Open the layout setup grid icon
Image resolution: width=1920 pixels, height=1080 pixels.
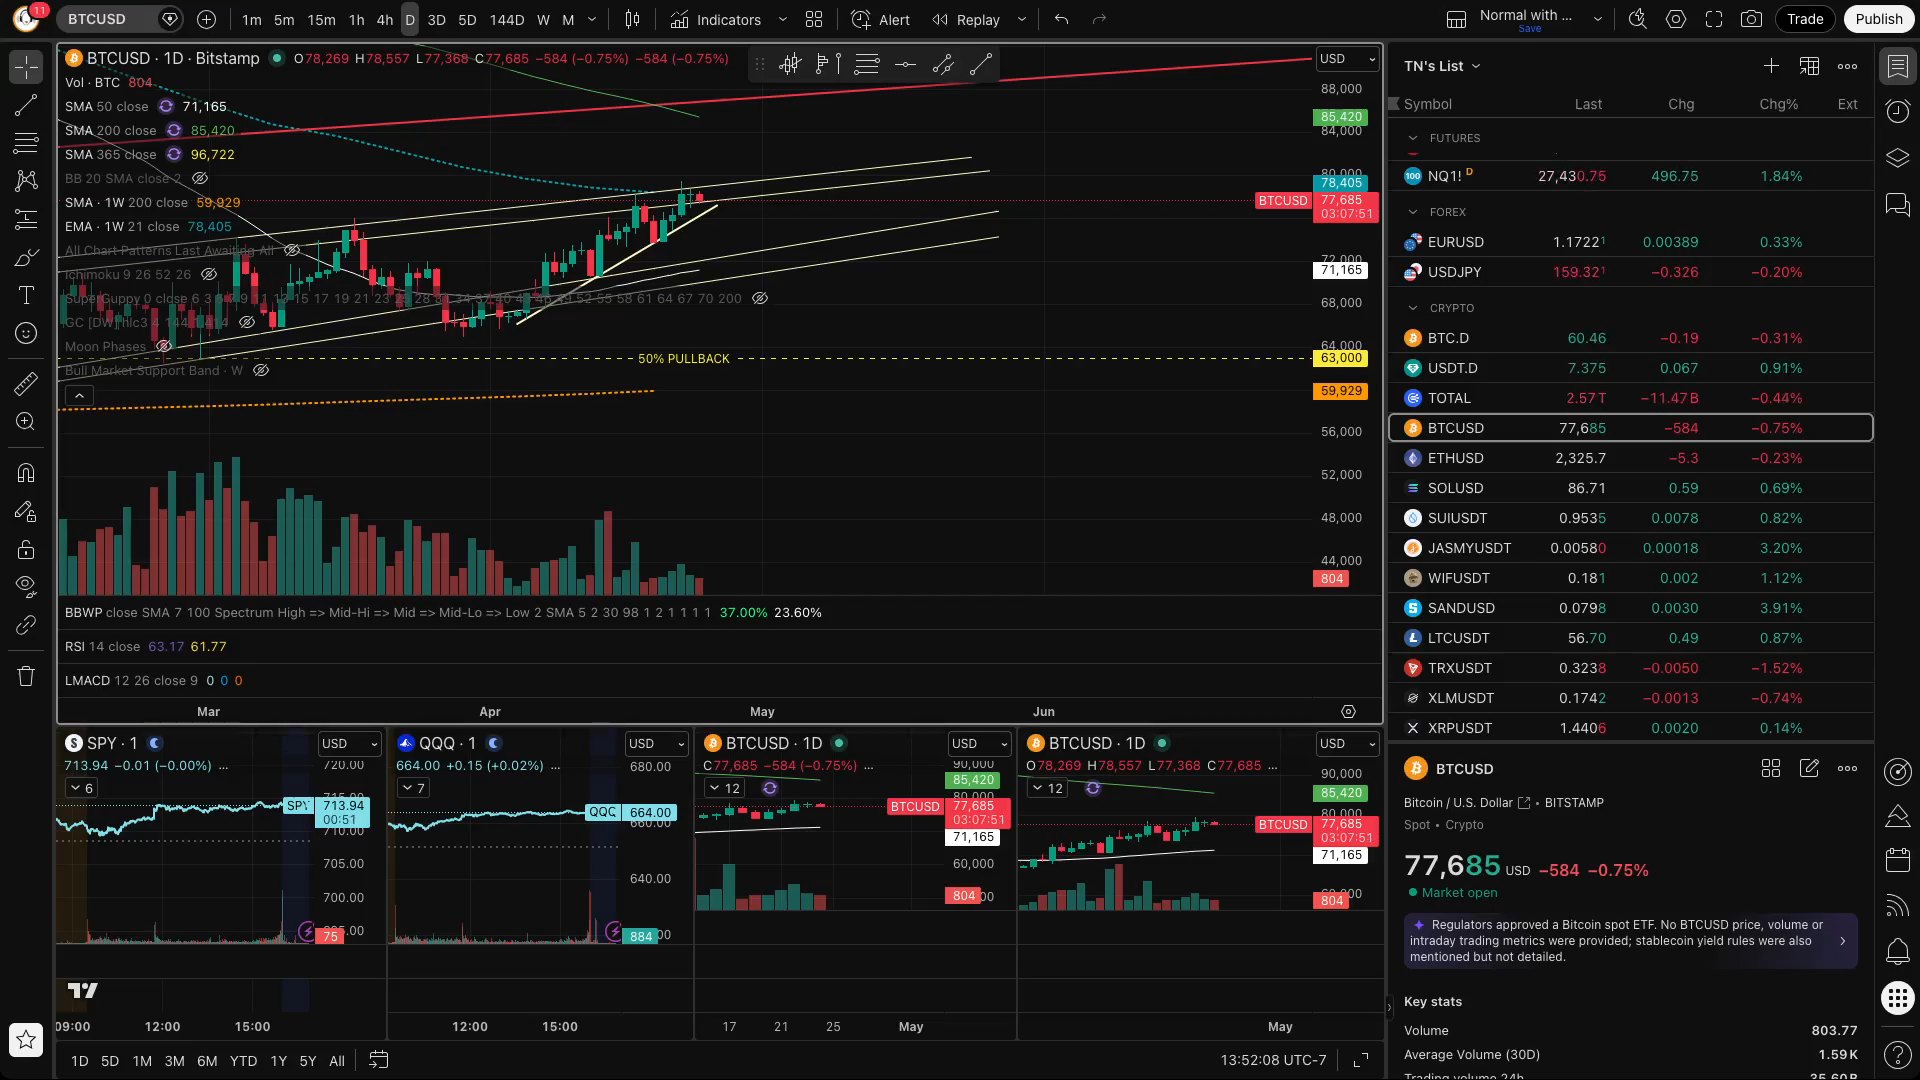click(x=814, y=19)
